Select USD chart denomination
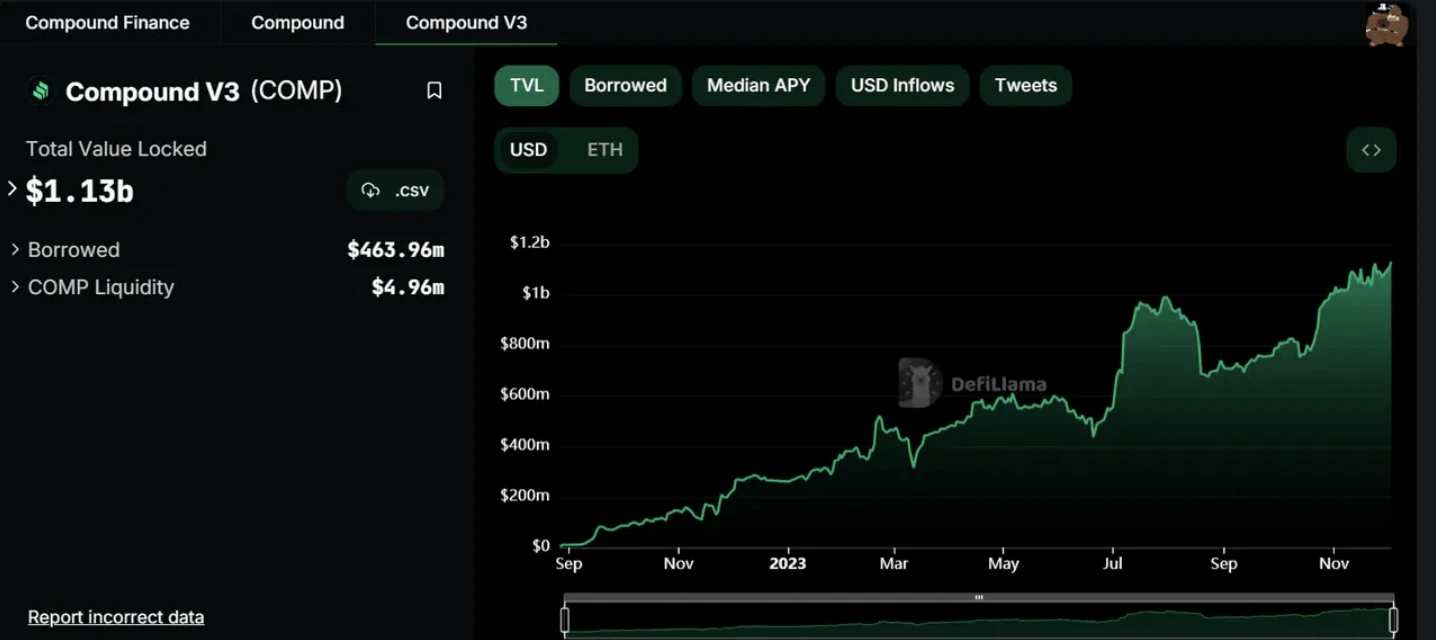This screenshot has width=1436, height=640. (528, 150)
